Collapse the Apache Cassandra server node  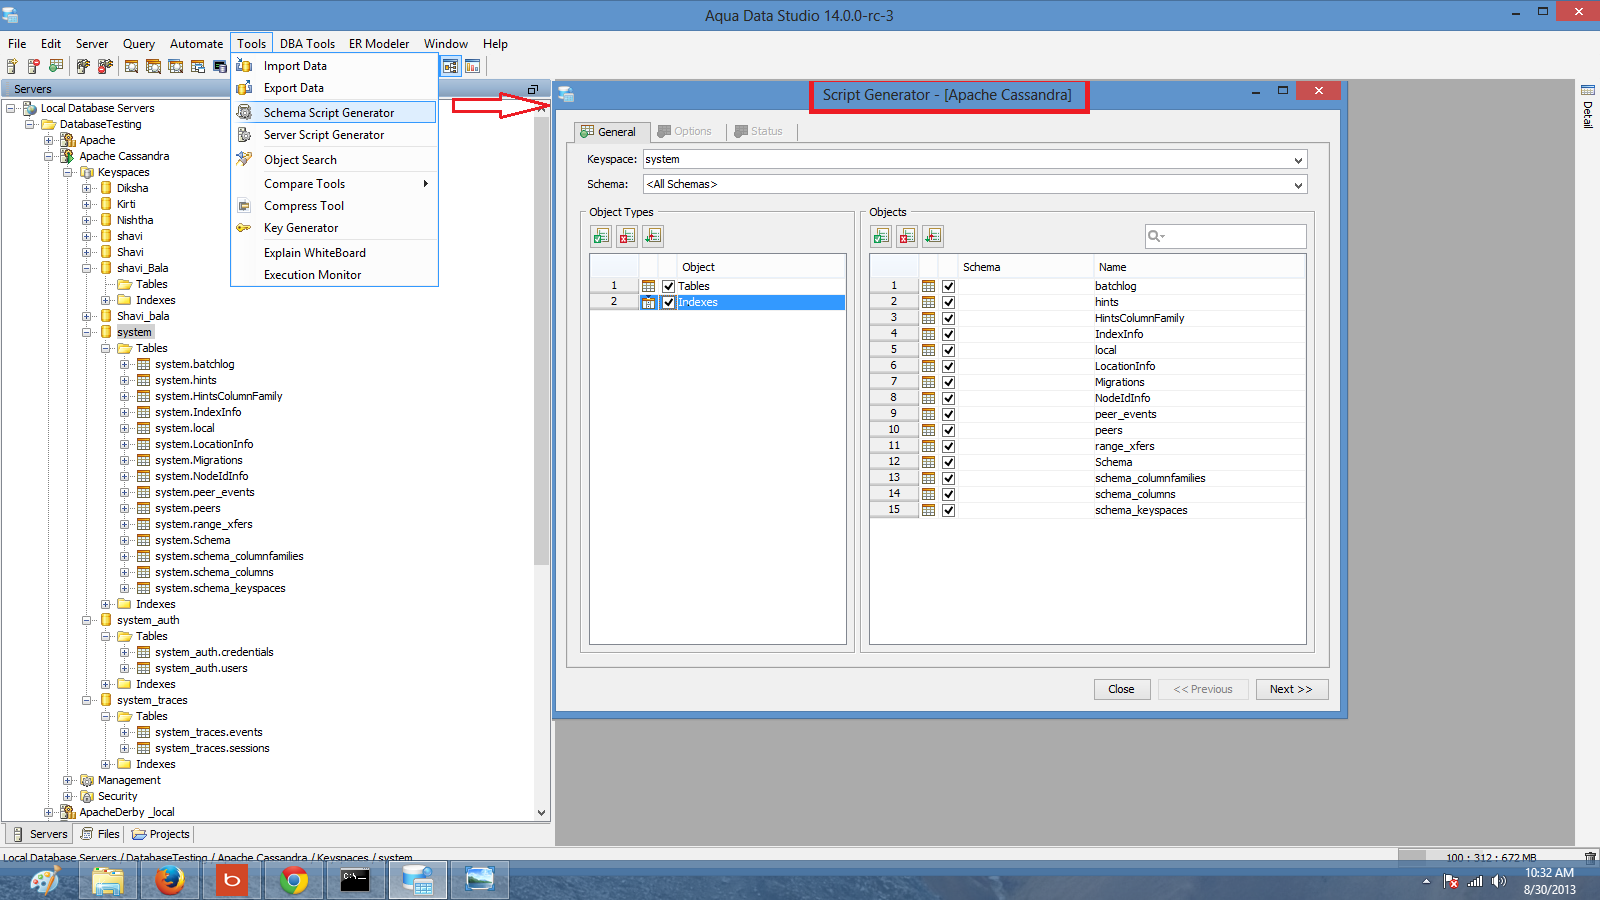pyautogui.click(x=49, y=156)
